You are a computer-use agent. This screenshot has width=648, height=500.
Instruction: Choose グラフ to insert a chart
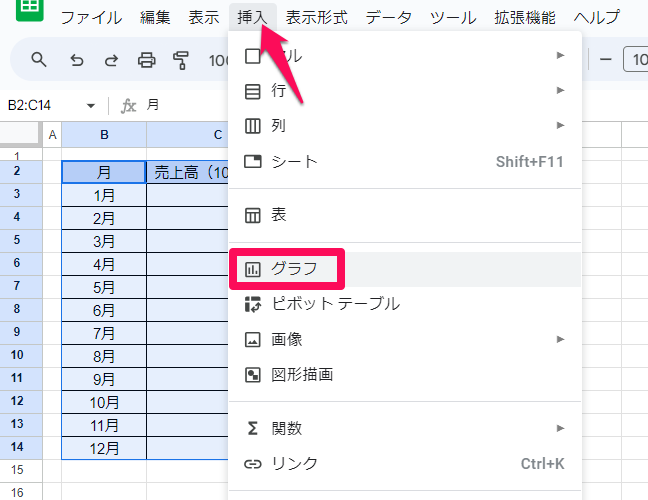405,269
